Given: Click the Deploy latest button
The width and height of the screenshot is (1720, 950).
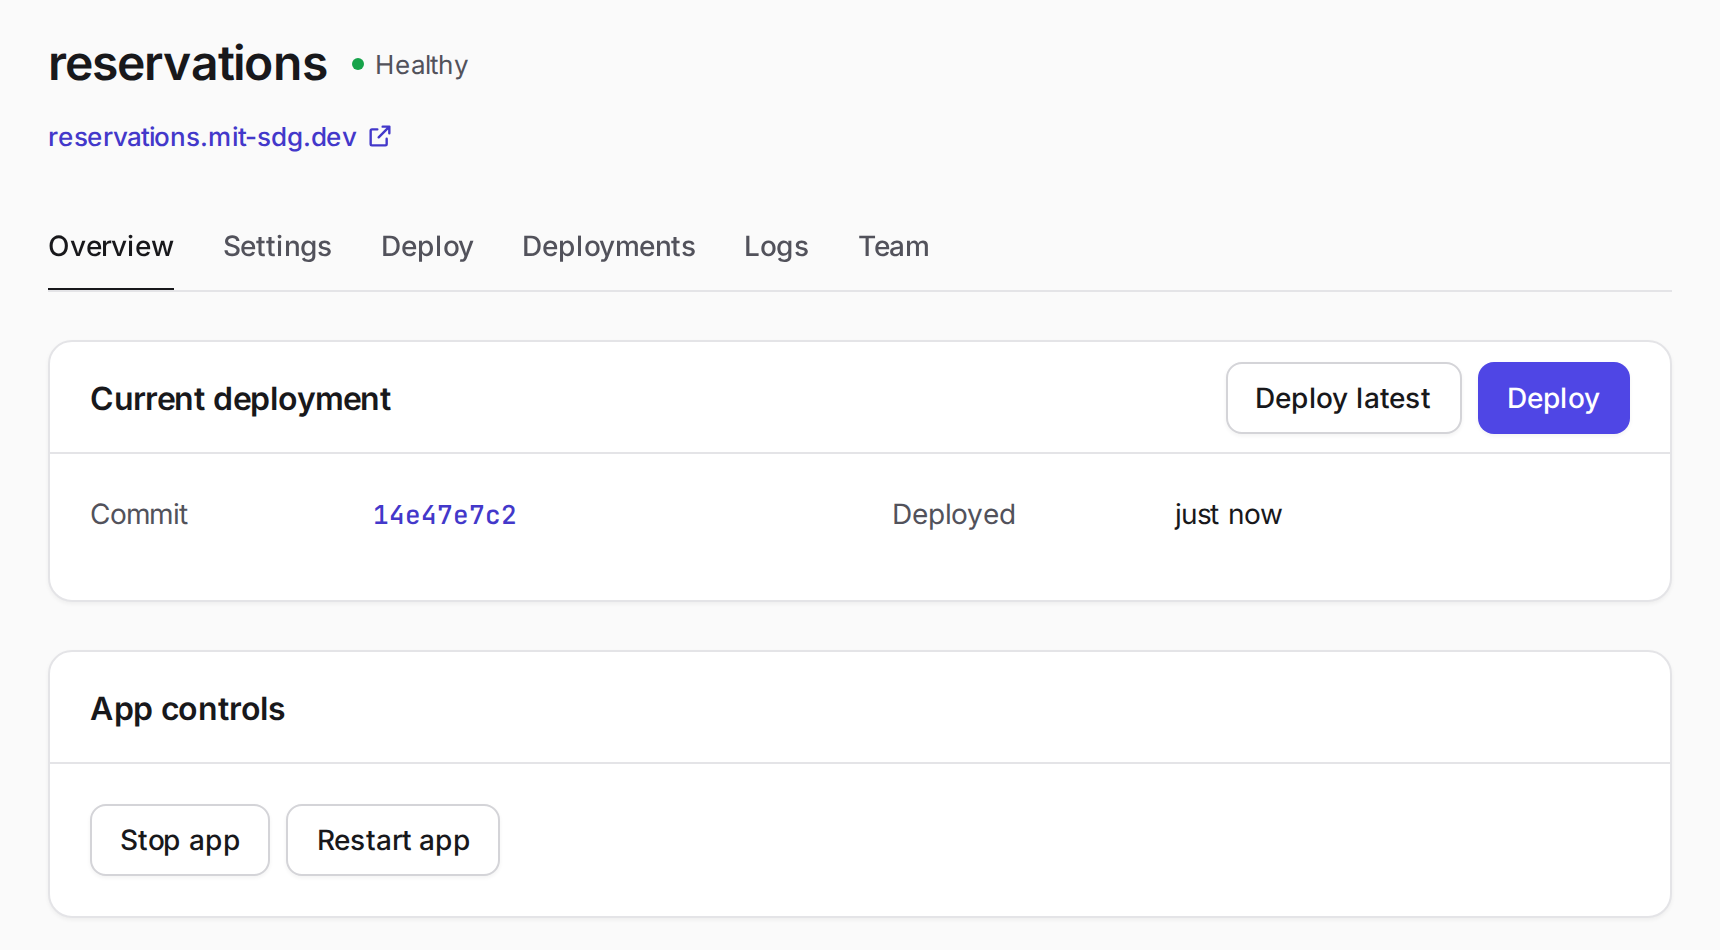Looking at the screenshot, I should point(1343,398).
